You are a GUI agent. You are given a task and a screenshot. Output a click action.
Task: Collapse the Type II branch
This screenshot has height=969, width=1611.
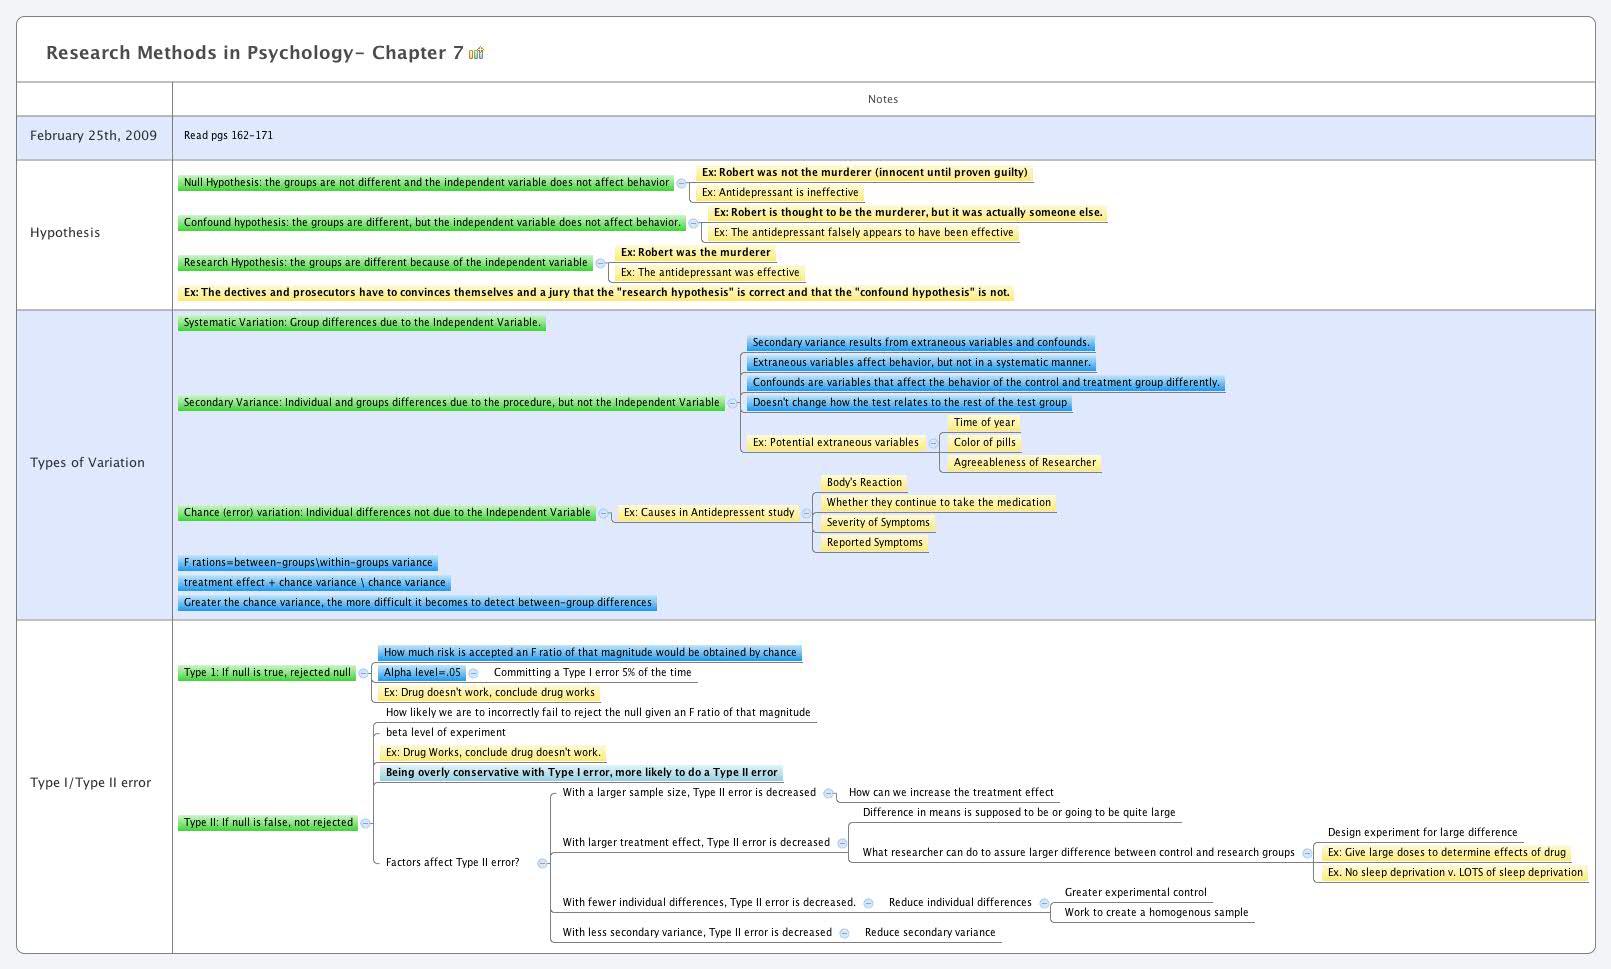click(x=366, y=822)
